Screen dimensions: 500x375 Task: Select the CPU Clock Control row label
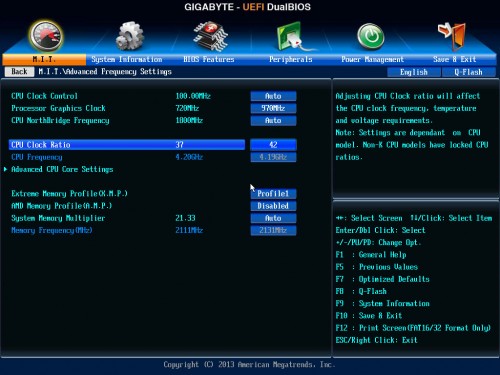44,96
